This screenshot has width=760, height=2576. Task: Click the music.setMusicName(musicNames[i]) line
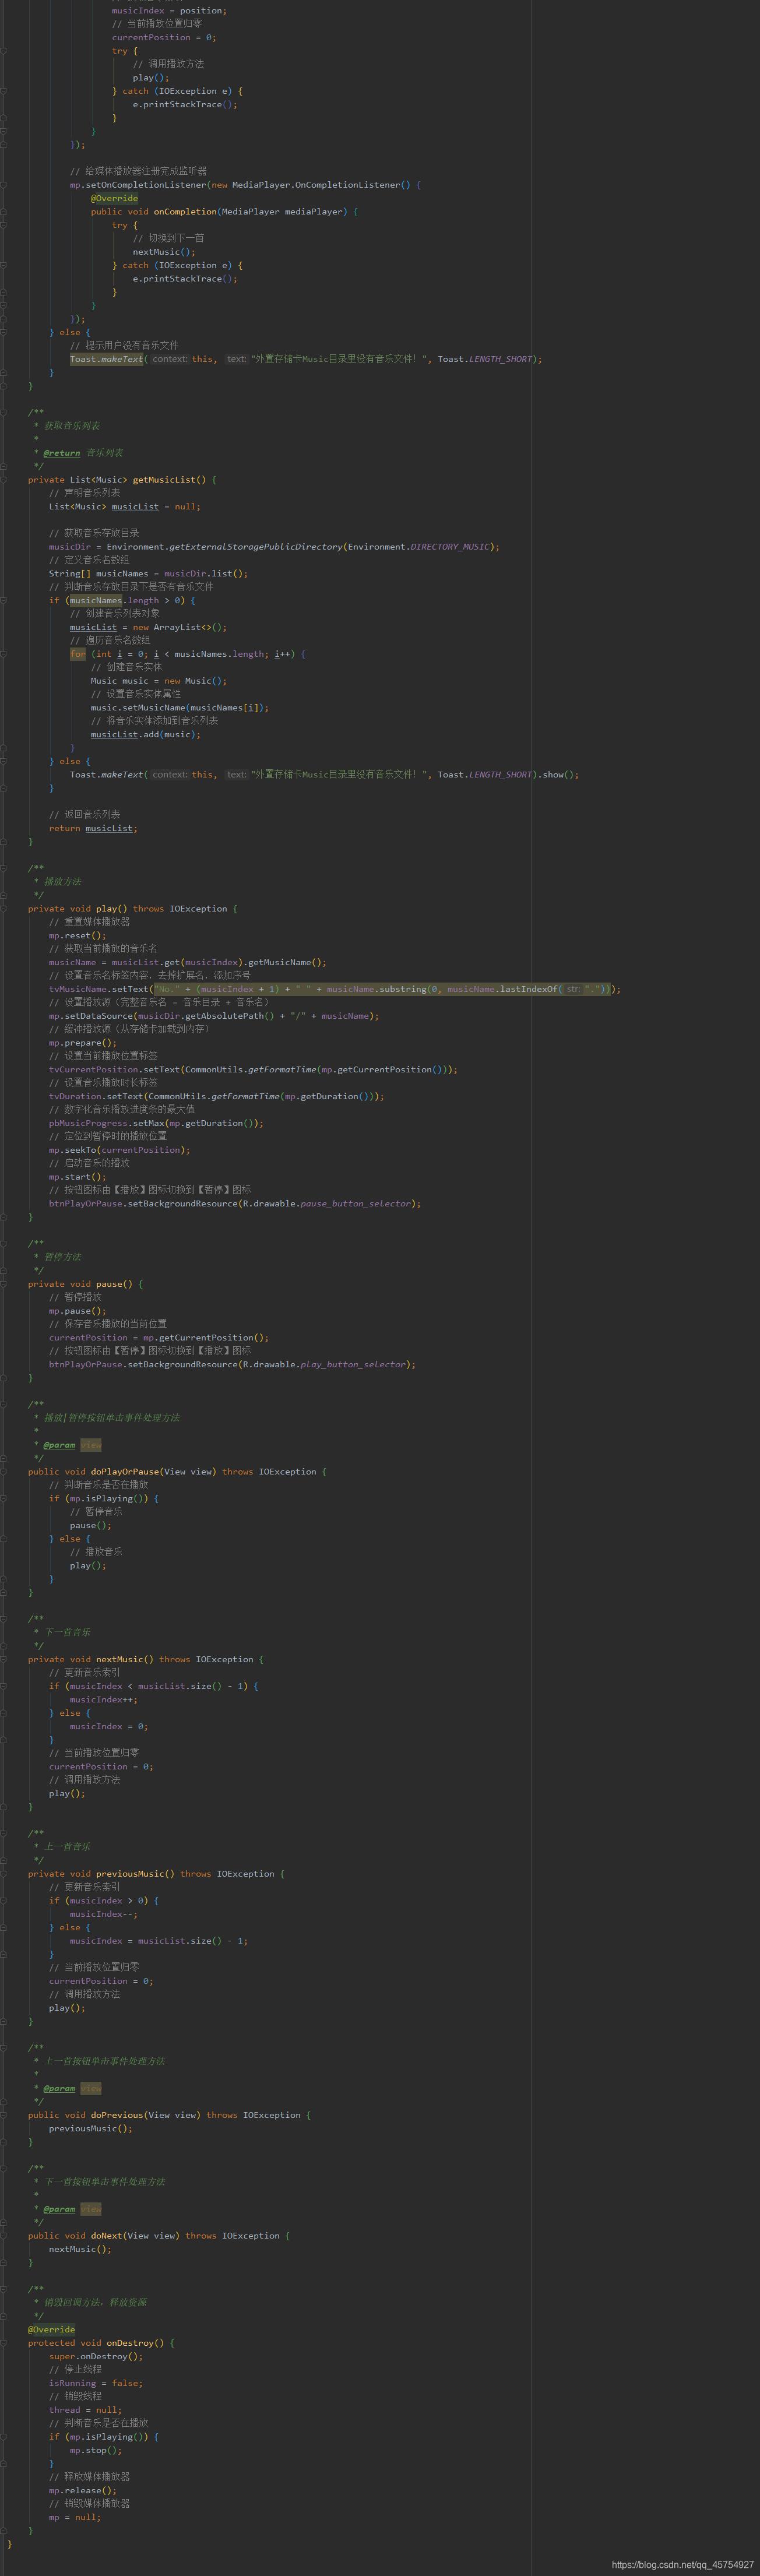179,708
